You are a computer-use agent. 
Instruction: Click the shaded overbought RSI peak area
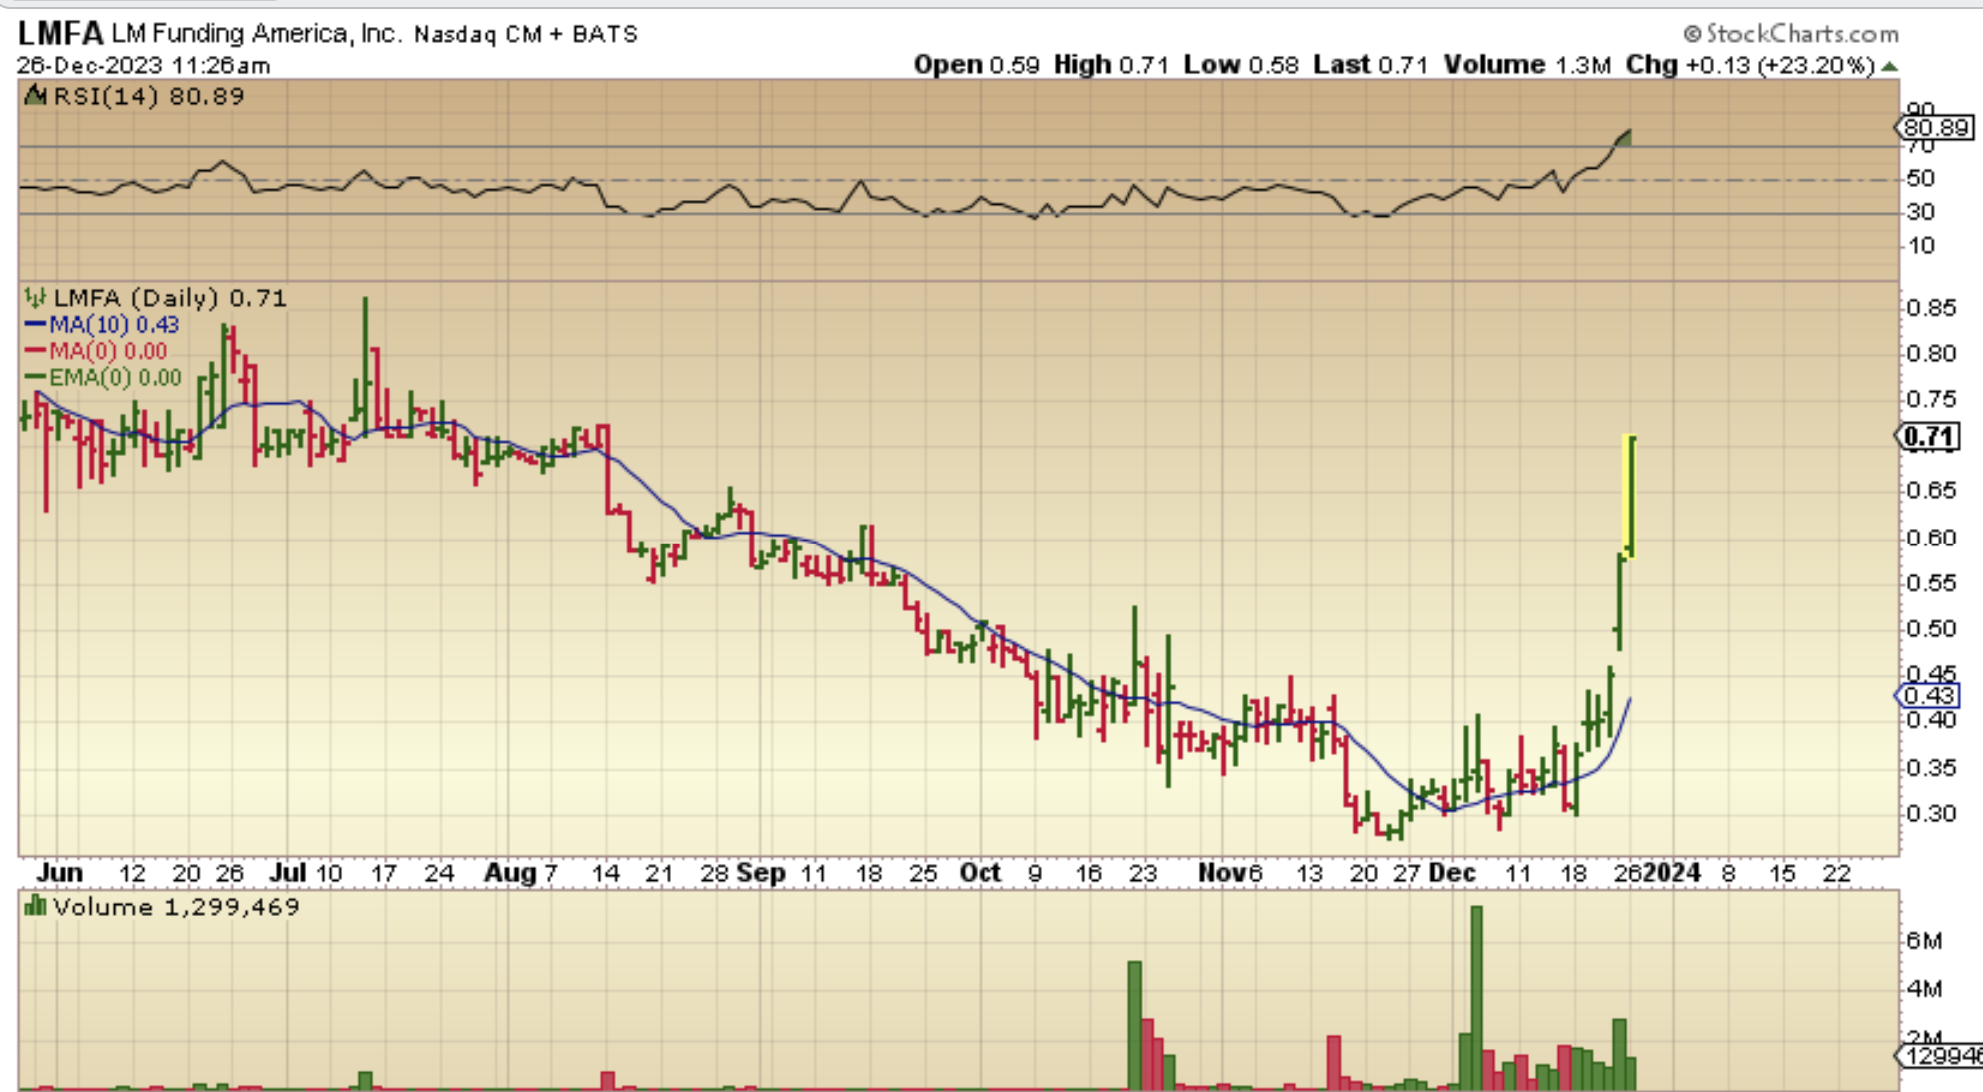pos(1625,139)
